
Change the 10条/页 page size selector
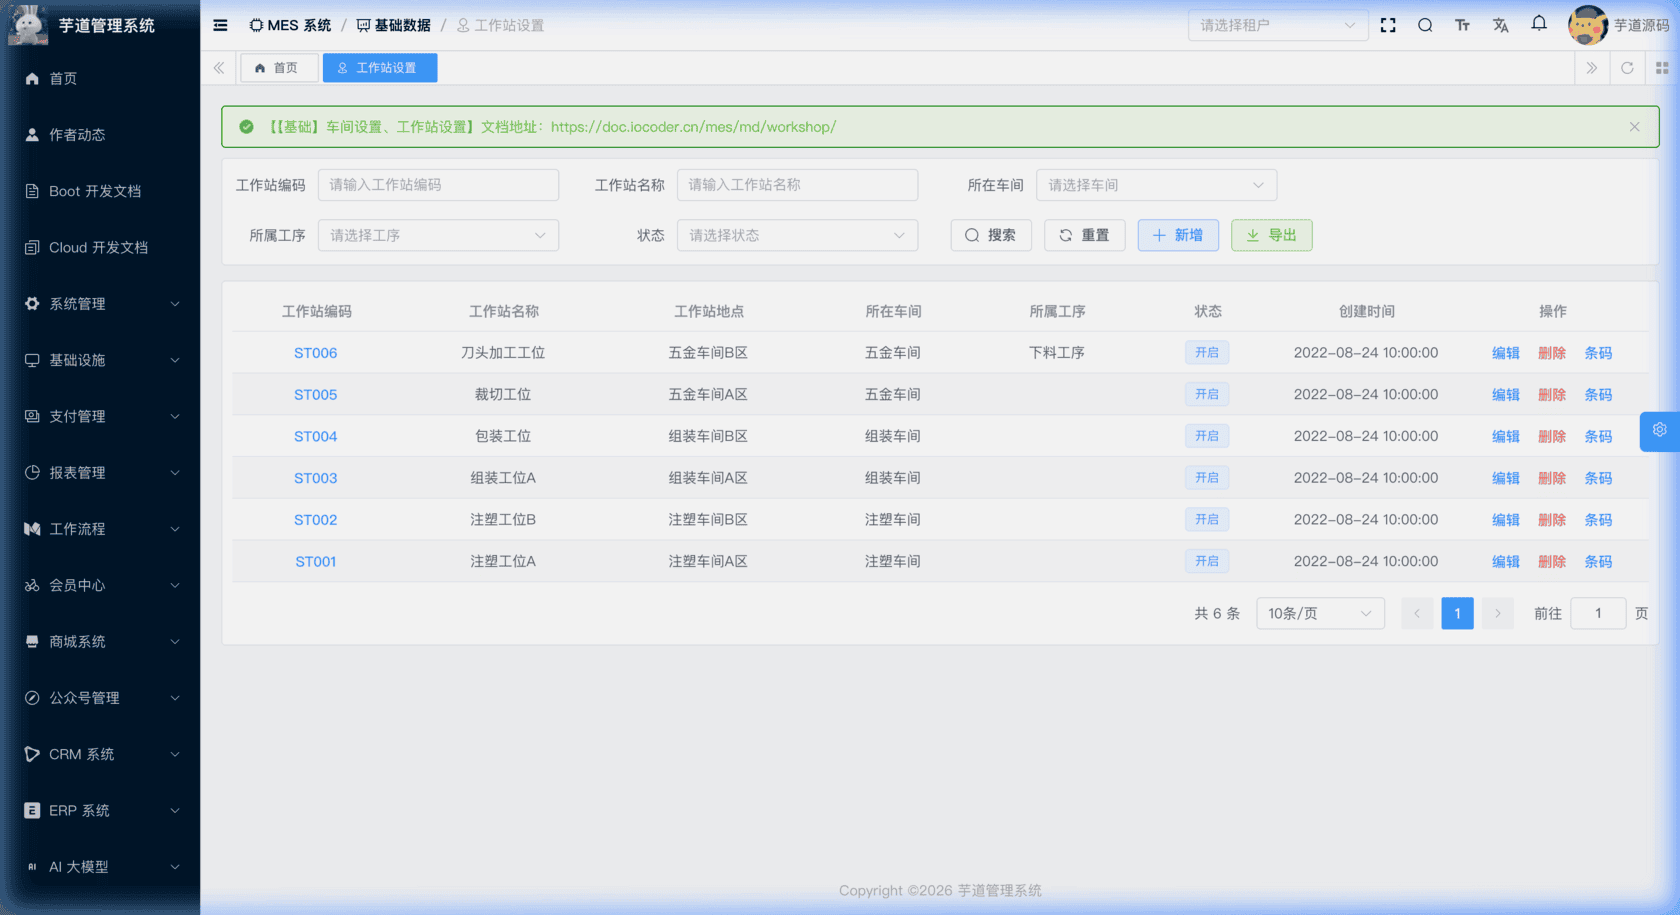(1319, 613)
